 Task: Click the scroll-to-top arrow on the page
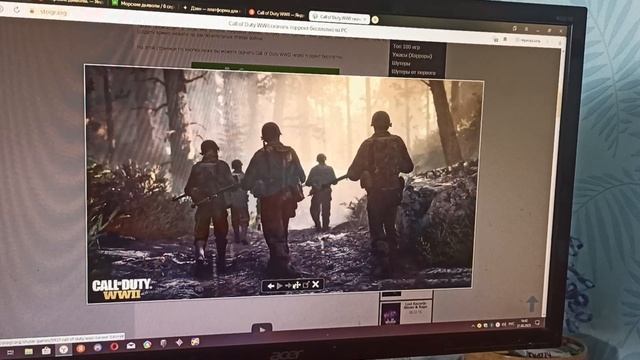pyautogui.click(x=532, y=304)
